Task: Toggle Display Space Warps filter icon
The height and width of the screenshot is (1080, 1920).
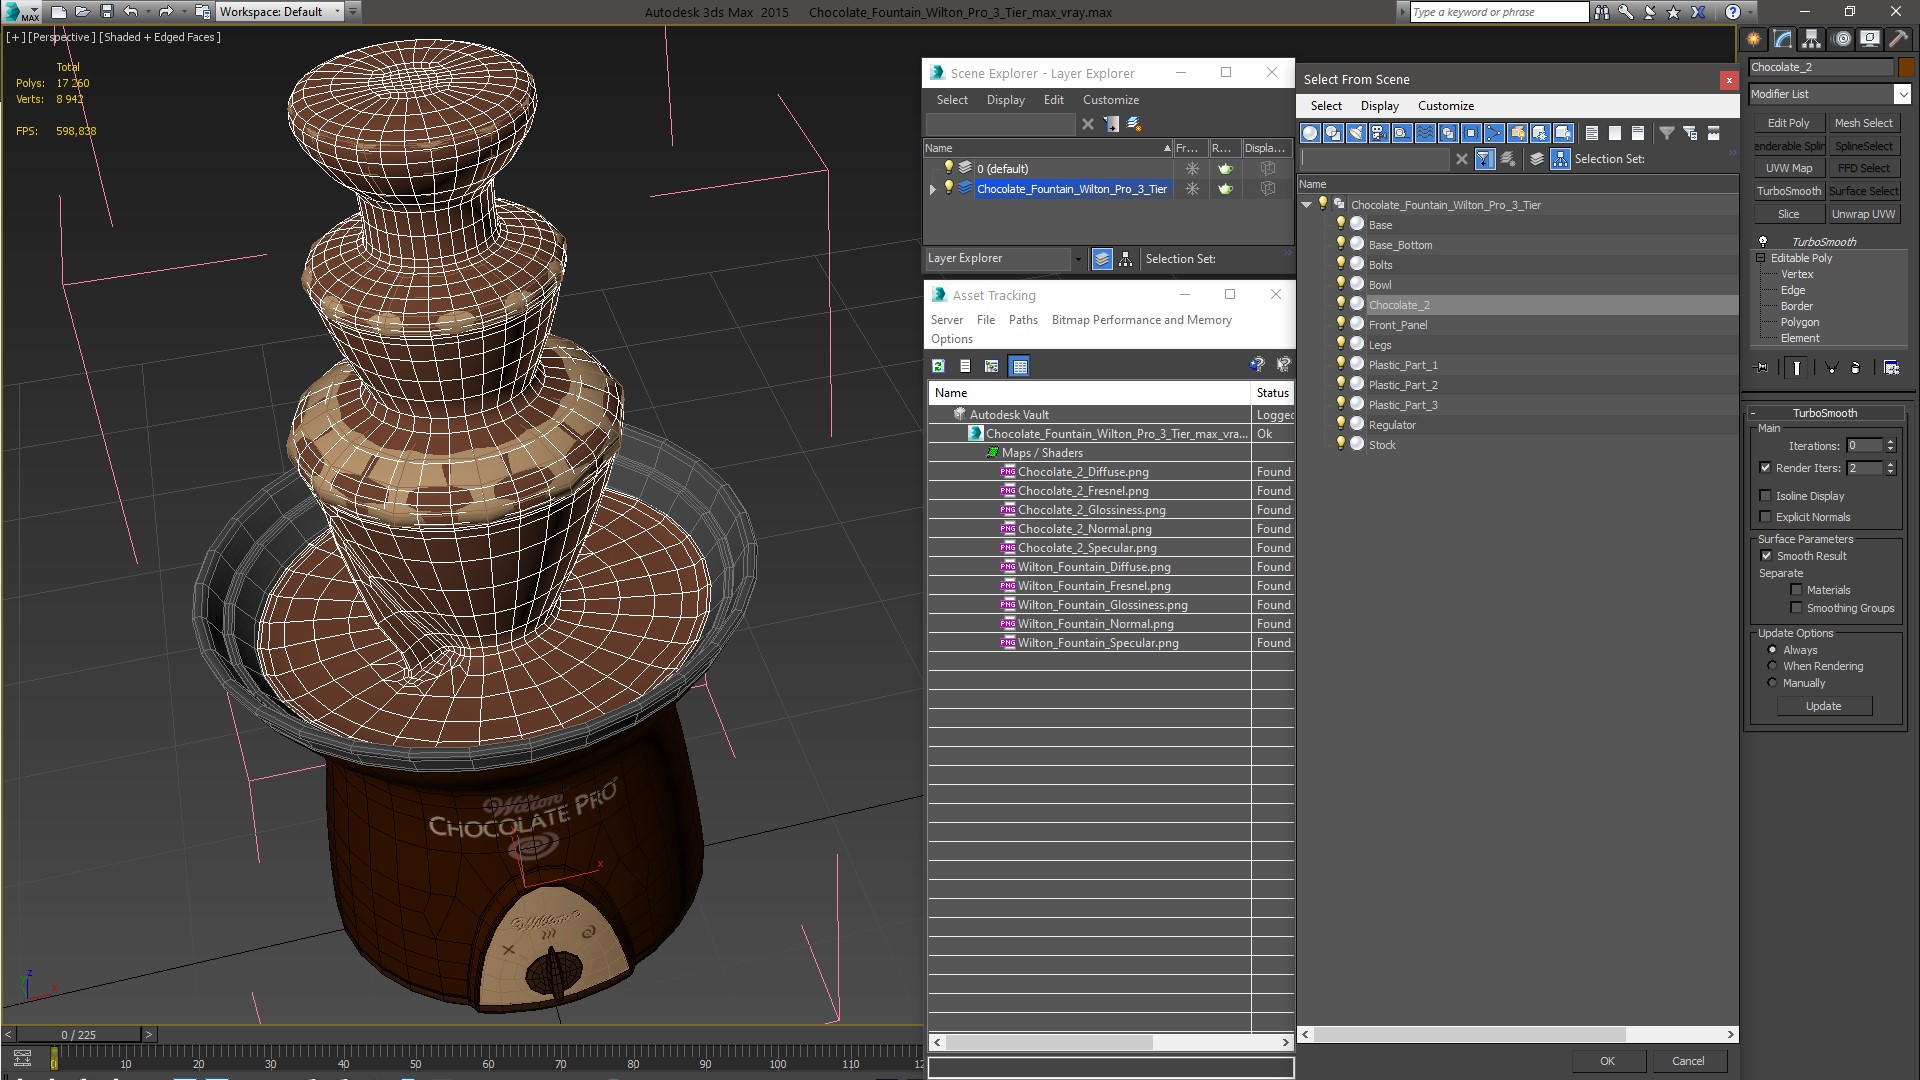Action: pos(1425,133)
